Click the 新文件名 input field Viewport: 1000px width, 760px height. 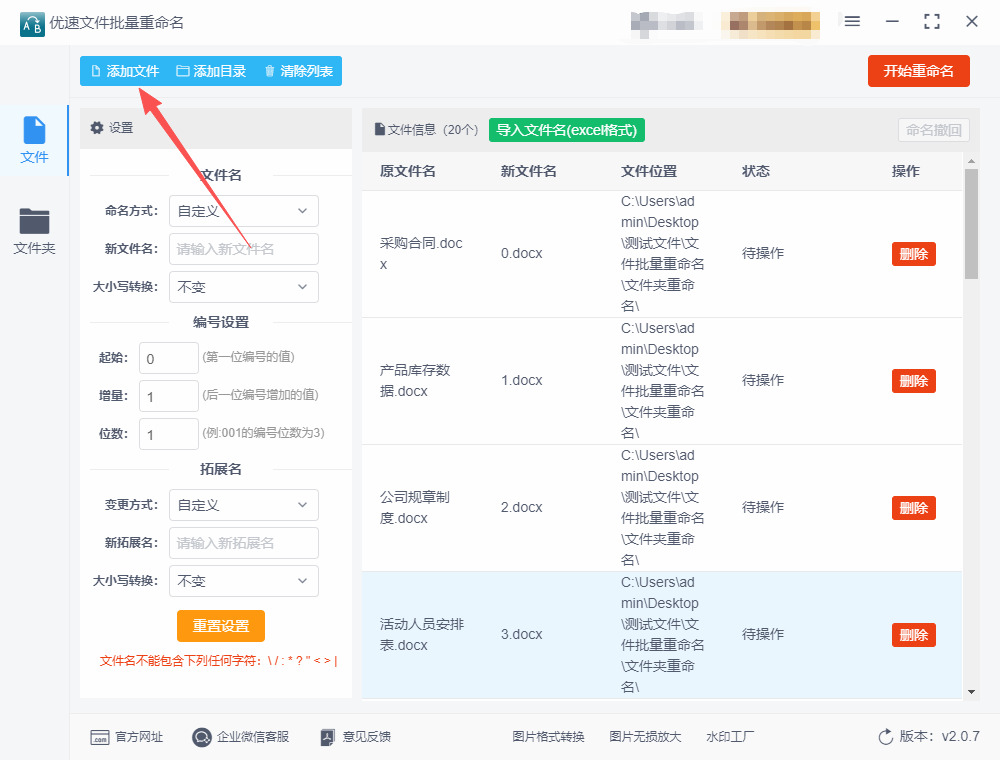coord(243,249)
